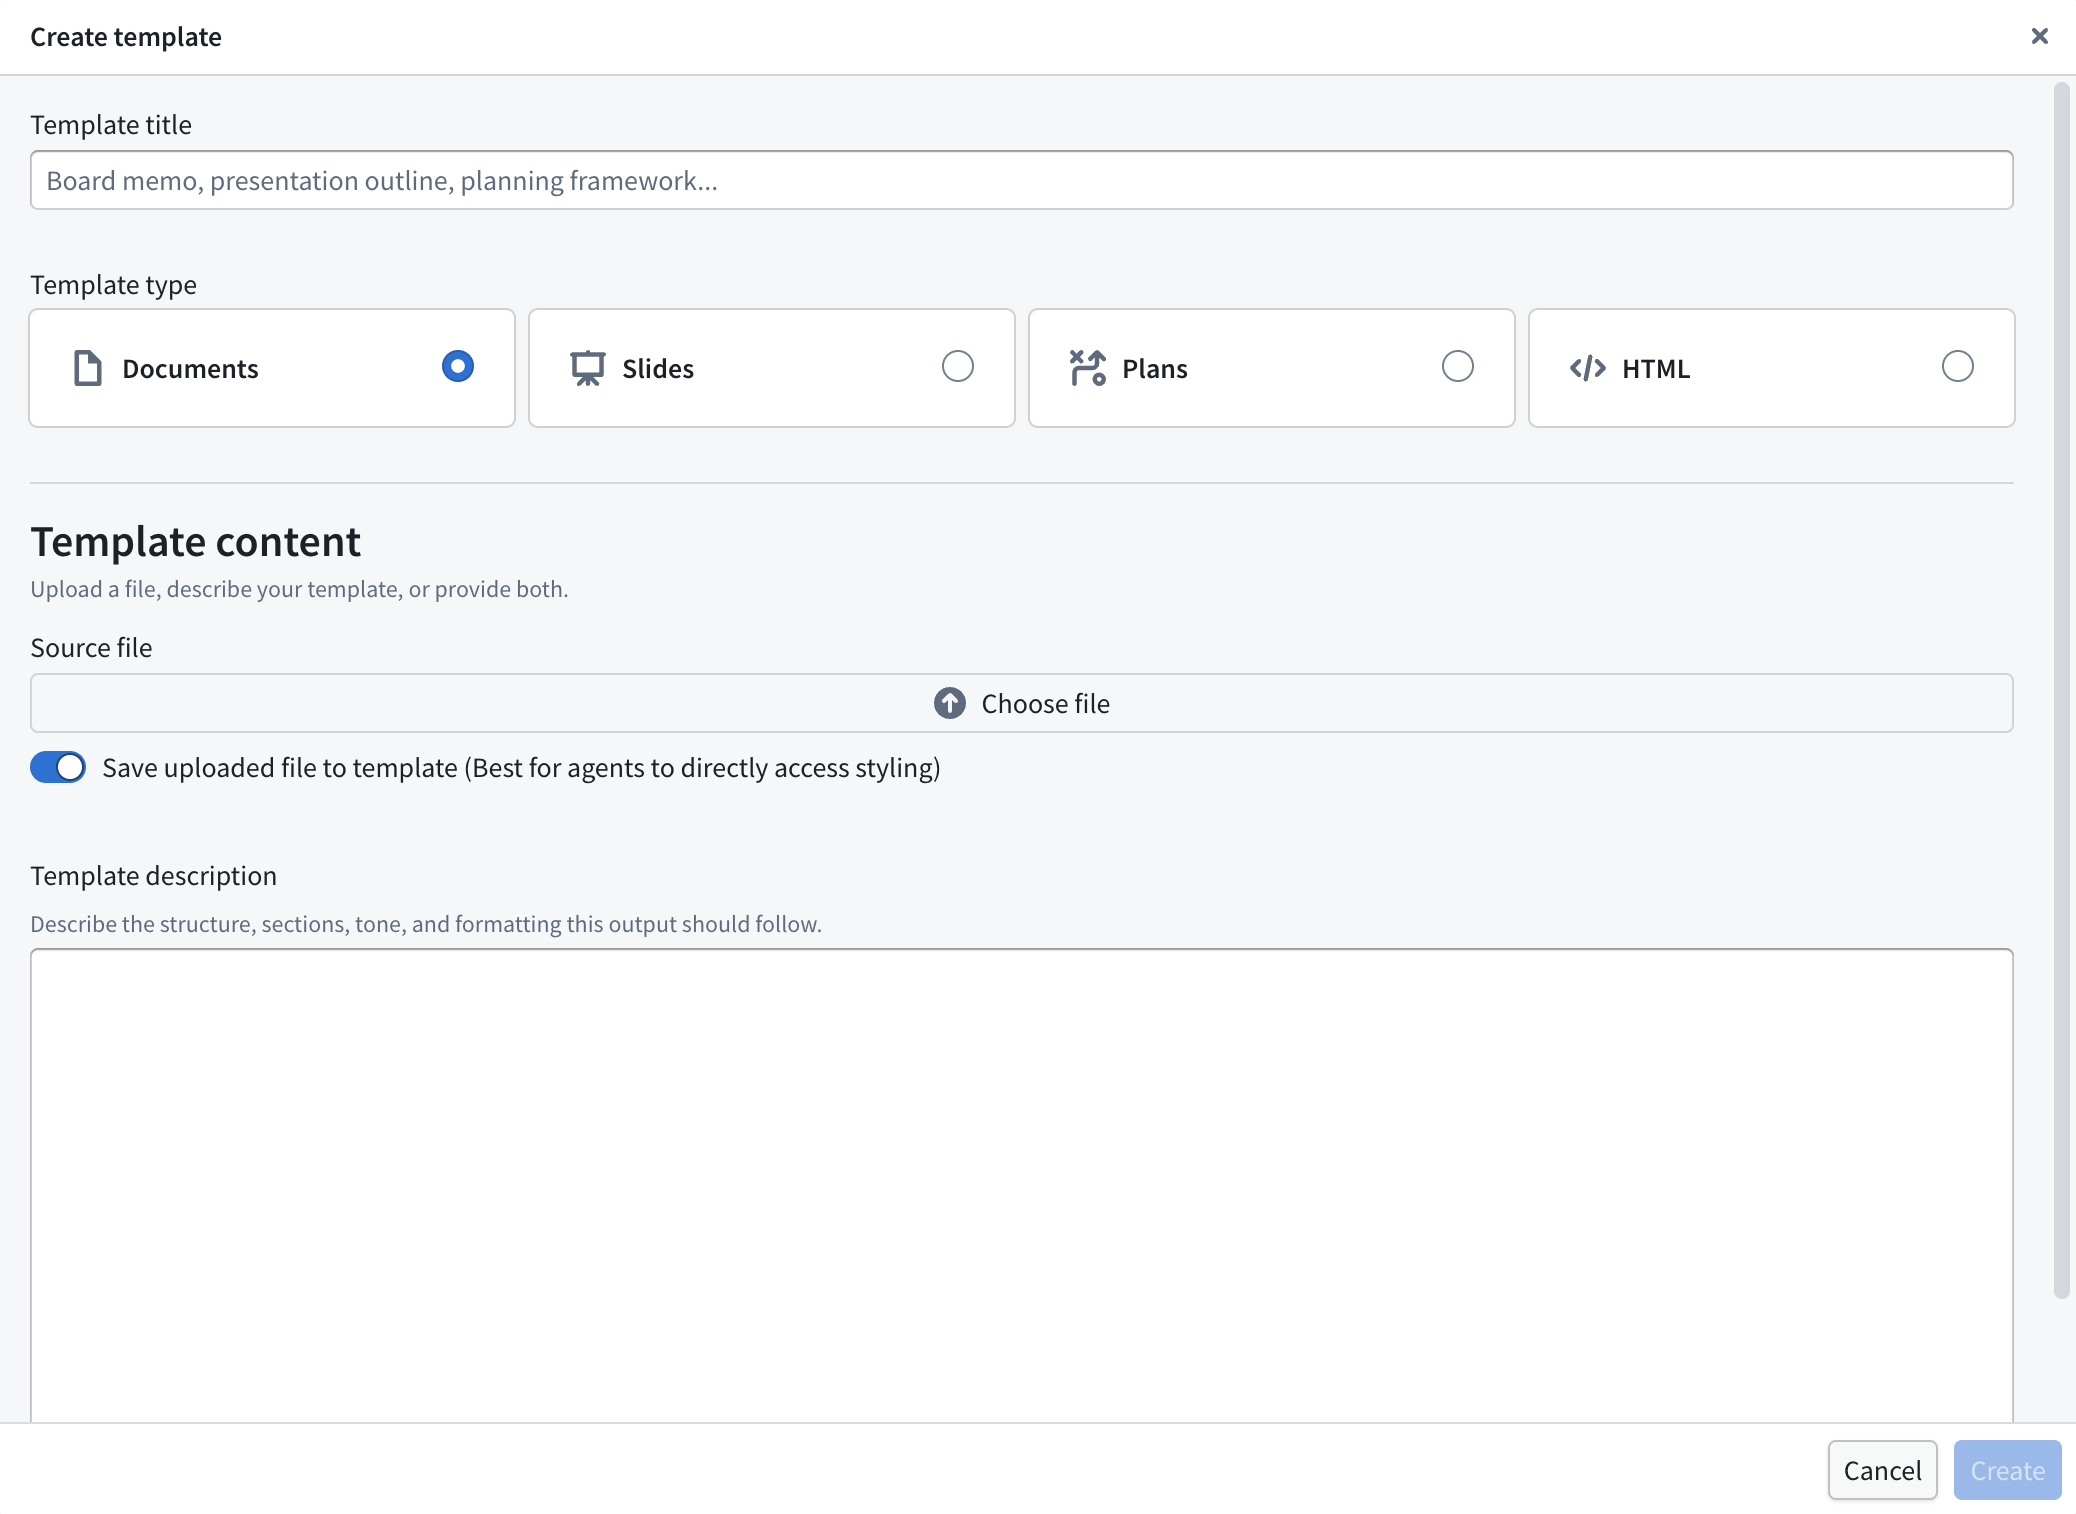Select the Slides radio button
2076x1514 pixels.
pyautogui.click(x=958, y=367)
